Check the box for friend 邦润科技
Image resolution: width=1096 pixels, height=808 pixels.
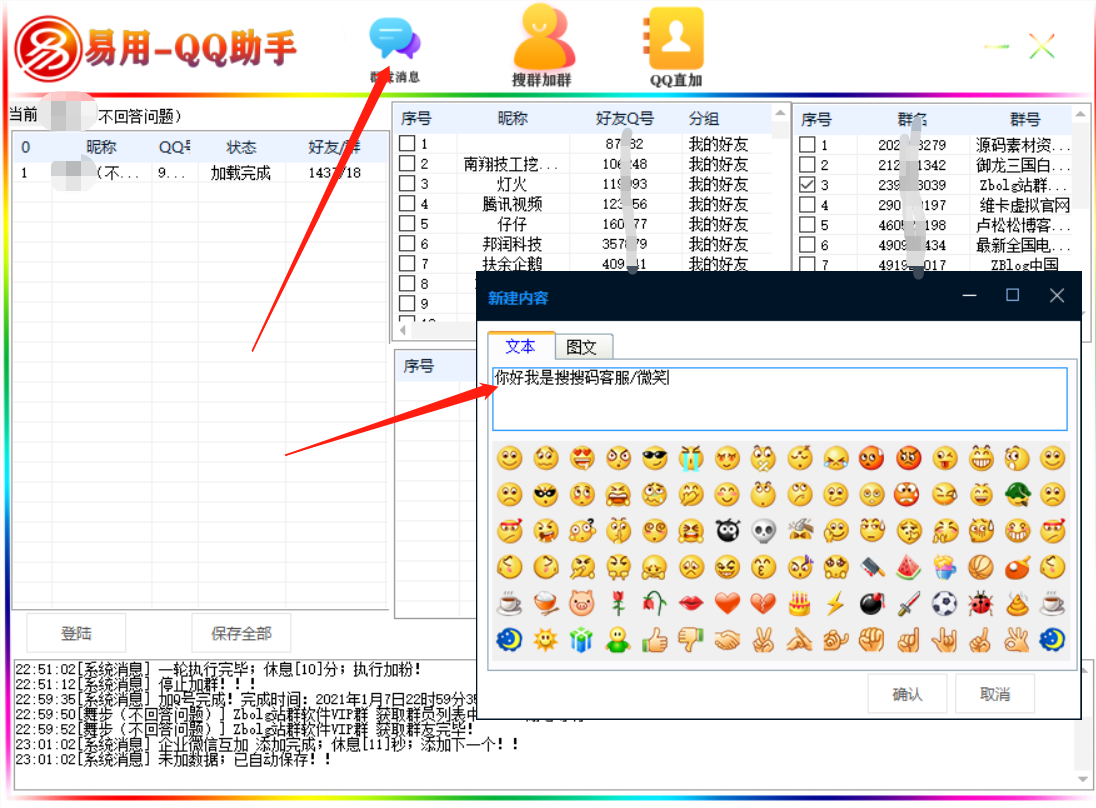tap(407, 243)
